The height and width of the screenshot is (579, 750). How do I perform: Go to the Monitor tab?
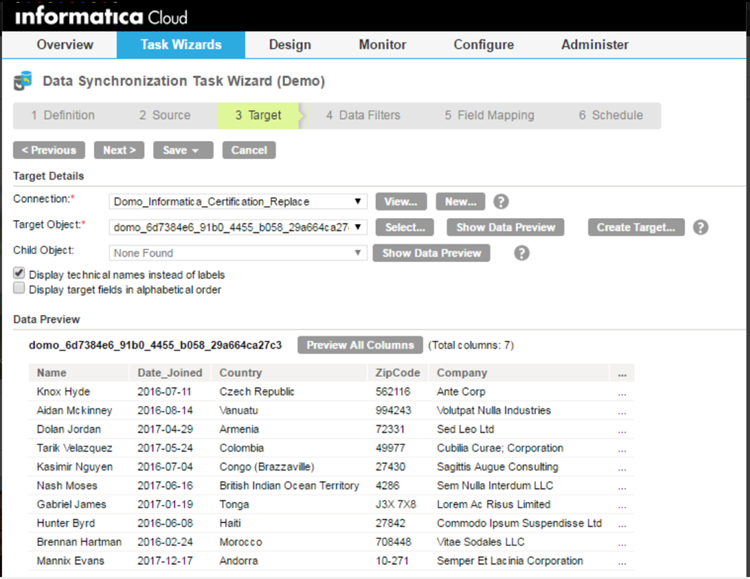(382, 45)
